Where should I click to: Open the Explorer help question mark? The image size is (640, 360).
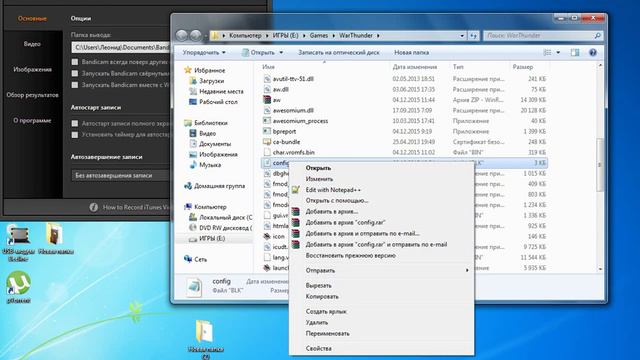[593, 52]
